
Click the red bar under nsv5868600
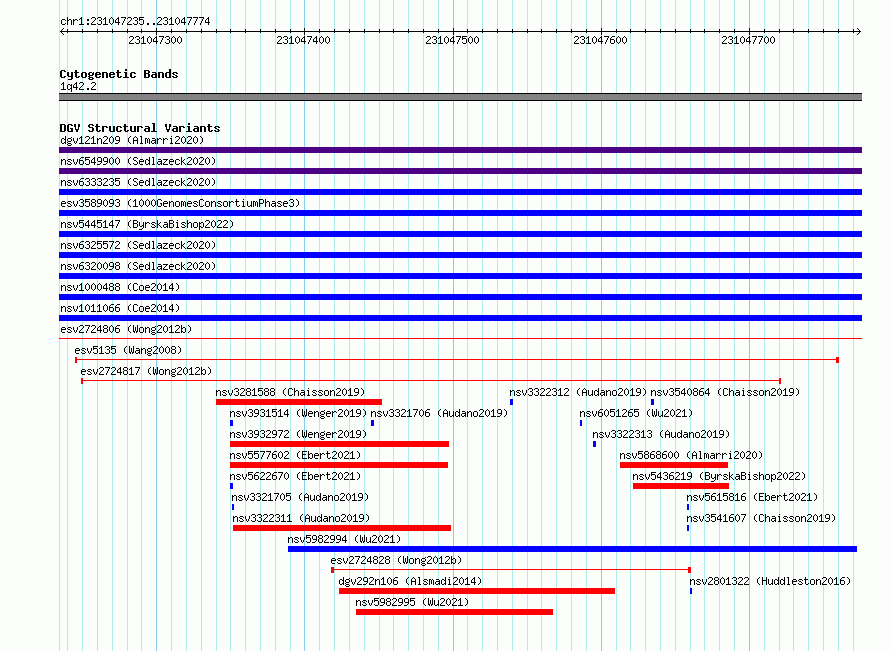(x=674, y=465)
